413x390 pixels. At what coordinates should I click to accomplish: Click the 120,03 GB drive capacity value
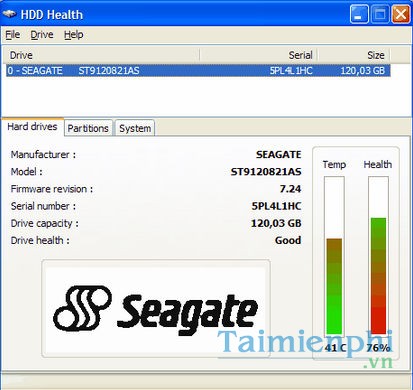click(x=276, y=223)
